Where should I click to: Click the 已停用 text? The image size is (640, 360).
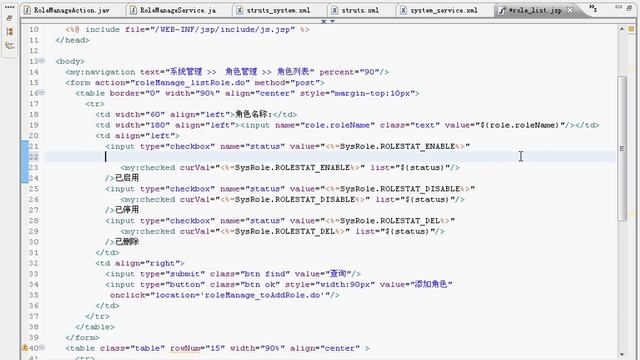[127, 210]
